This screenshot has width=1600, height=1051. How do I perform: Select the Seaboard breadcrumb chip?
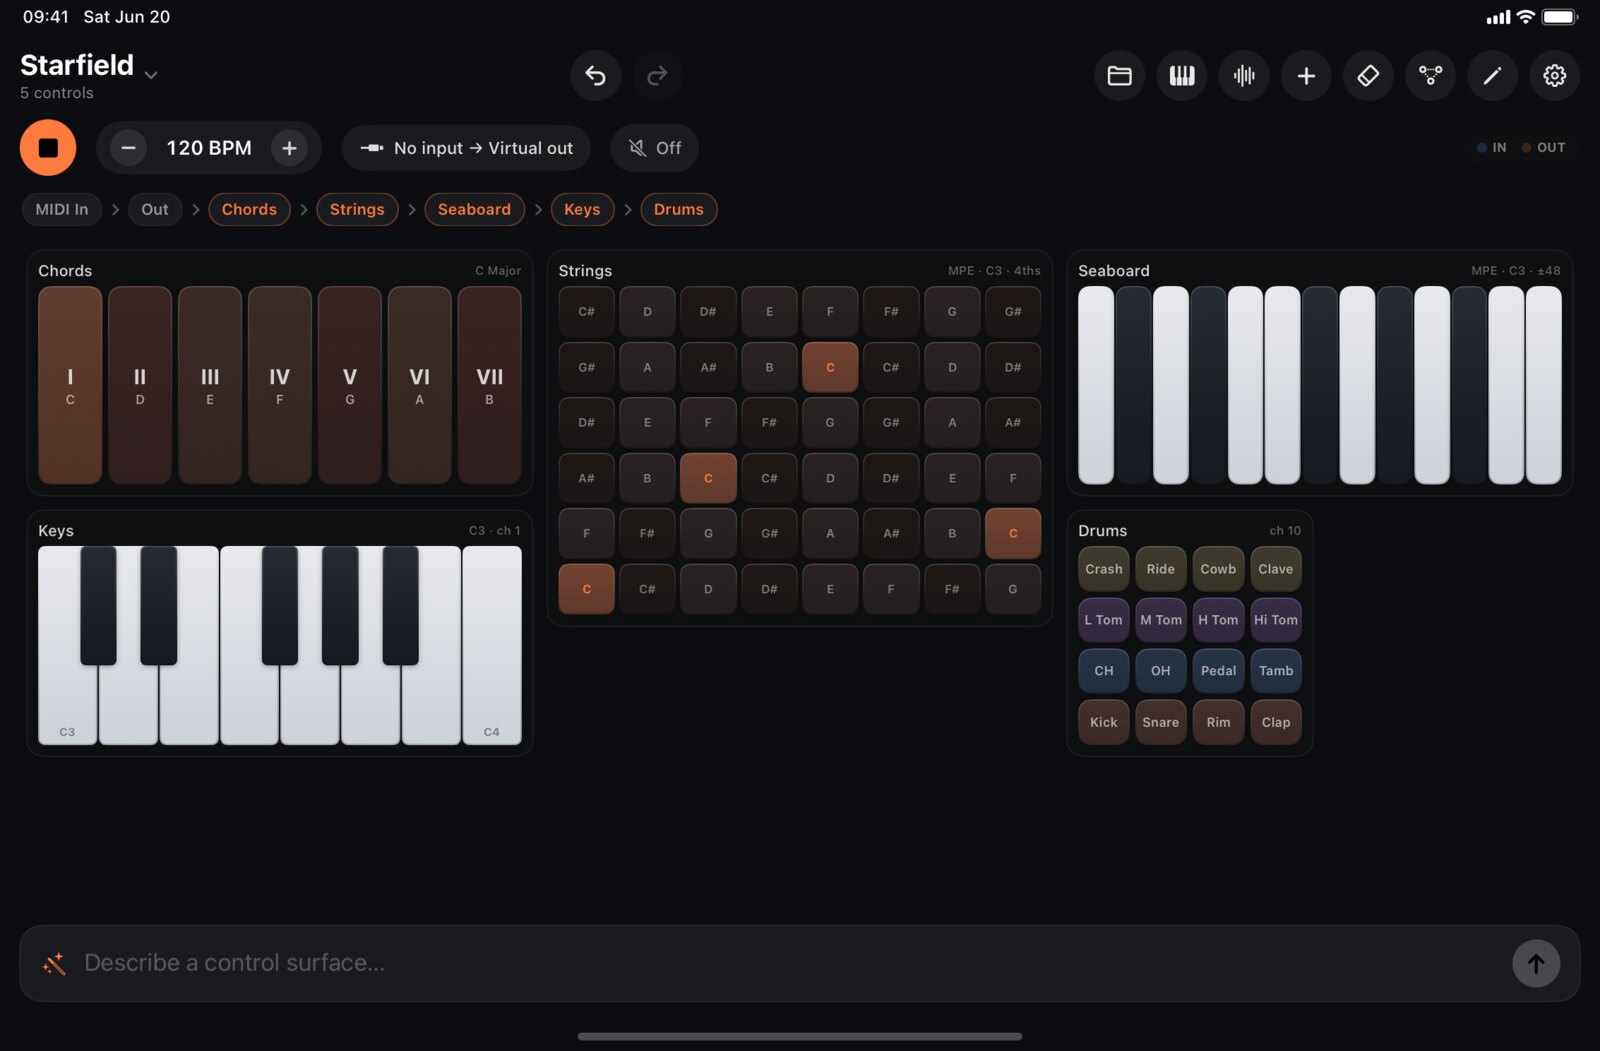(x=474, y=209)
